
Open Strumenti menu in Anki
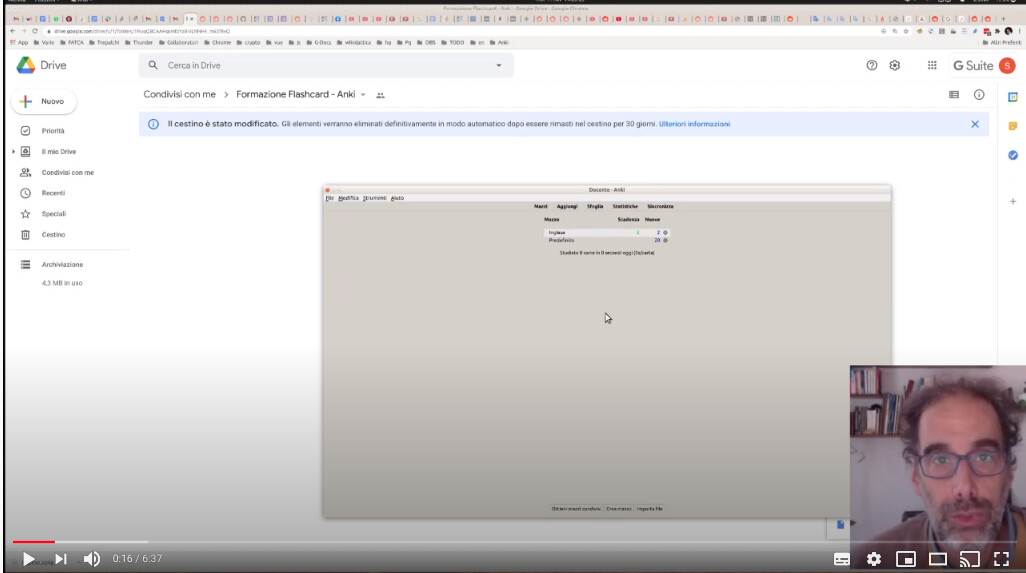(374, 198)
